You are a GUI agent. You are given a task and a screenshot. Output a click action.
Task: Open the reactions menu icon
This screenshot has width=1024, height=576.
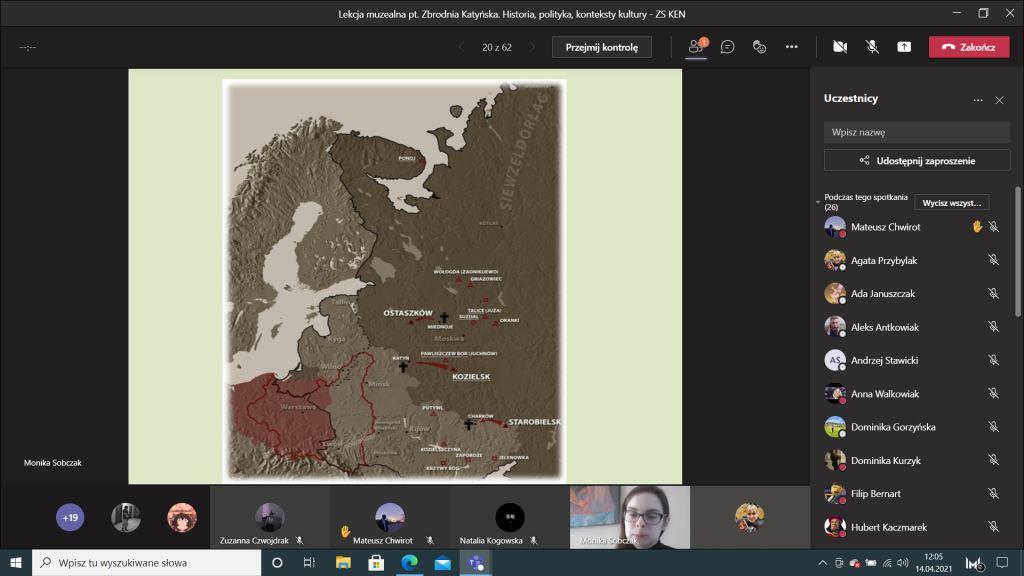pos(759,46)
